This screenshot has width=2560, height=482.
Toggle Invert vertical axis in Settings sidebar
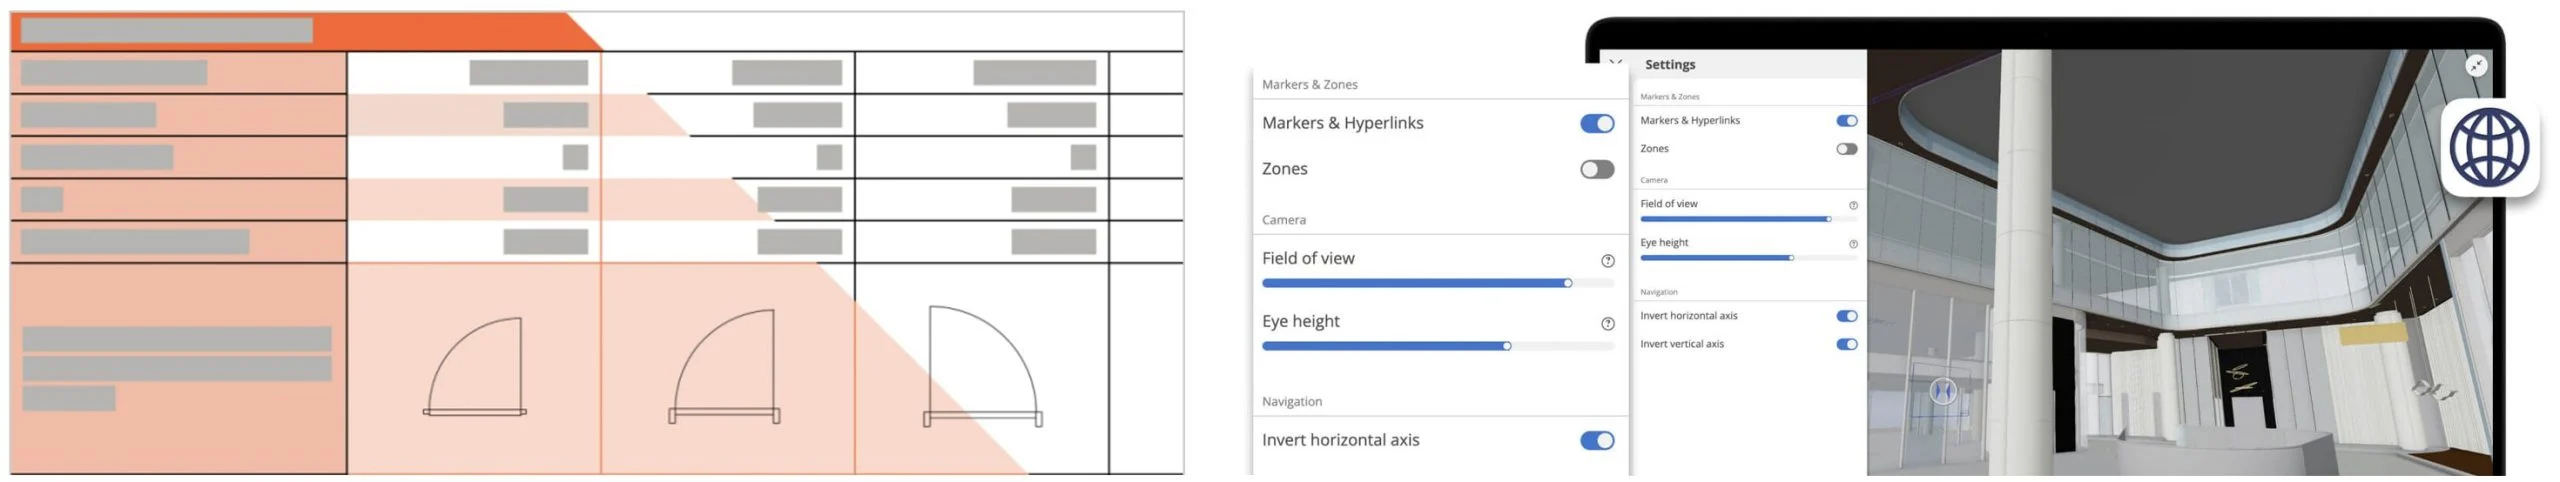tap(1847, 344)
